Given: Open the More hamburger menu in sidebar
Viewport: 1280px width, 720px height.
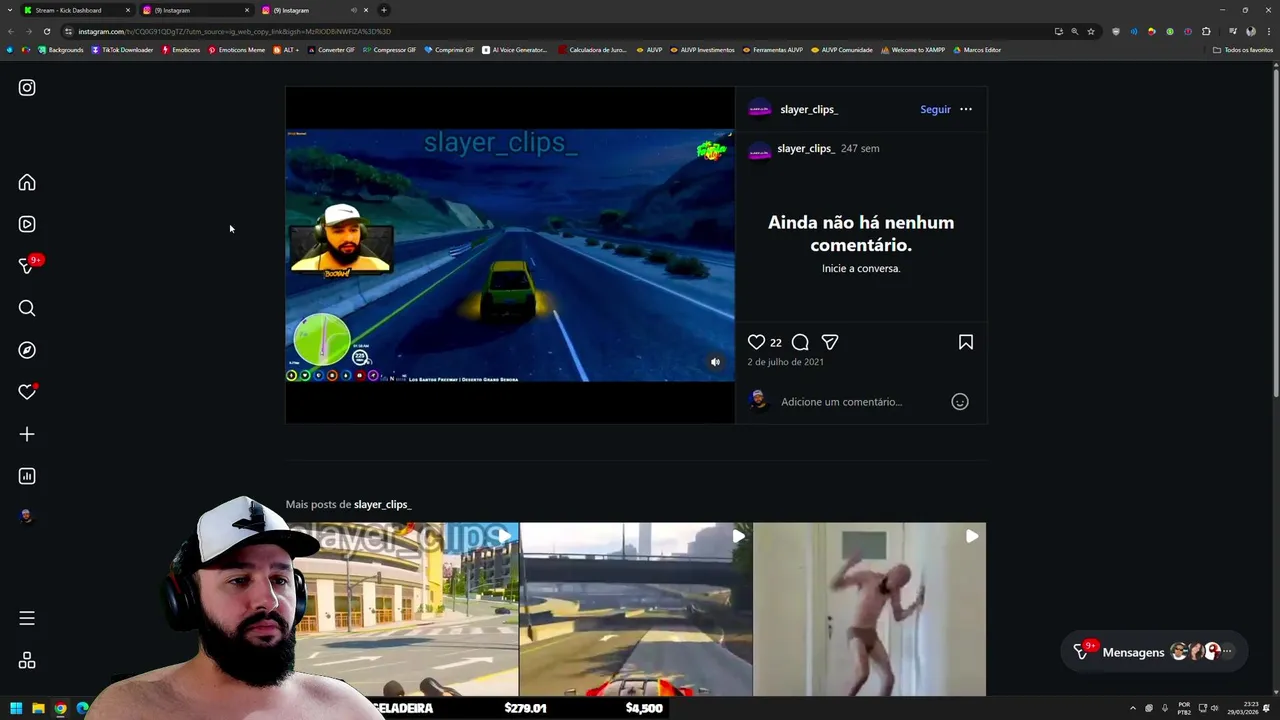Looking at the screenshot, I should coord(27,618).
